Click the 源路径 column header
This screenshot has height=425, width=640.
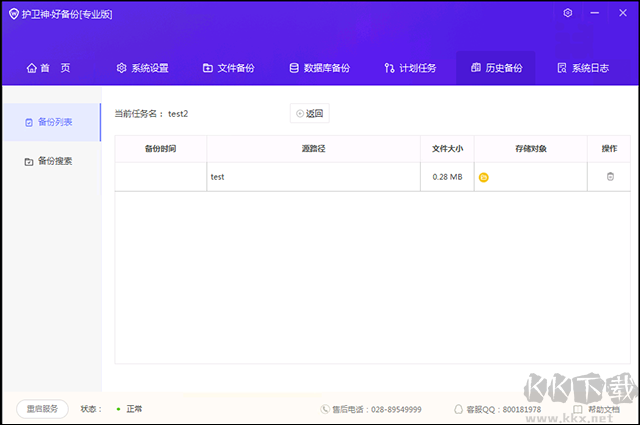(313, 149)
